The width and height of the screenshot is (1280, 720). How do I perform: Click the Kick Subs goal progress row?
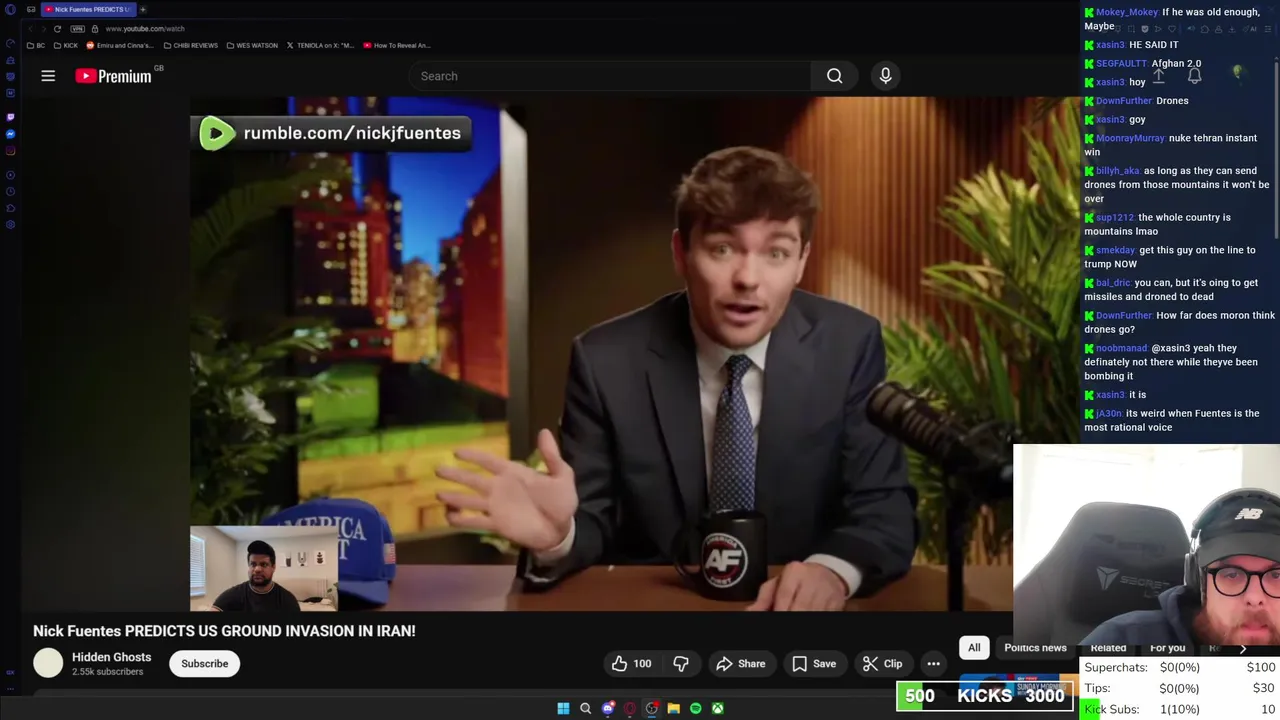(x=1180, y=709)
